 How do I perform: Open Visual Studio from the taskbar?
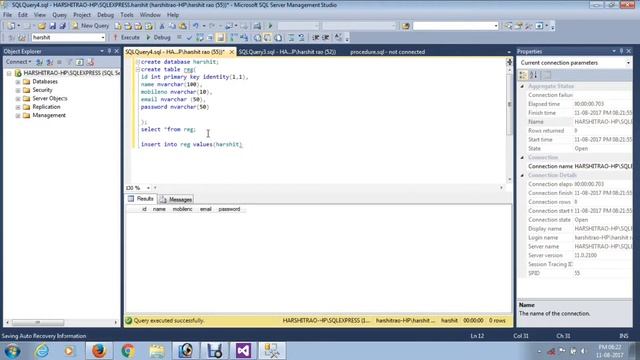click(243, 351)
